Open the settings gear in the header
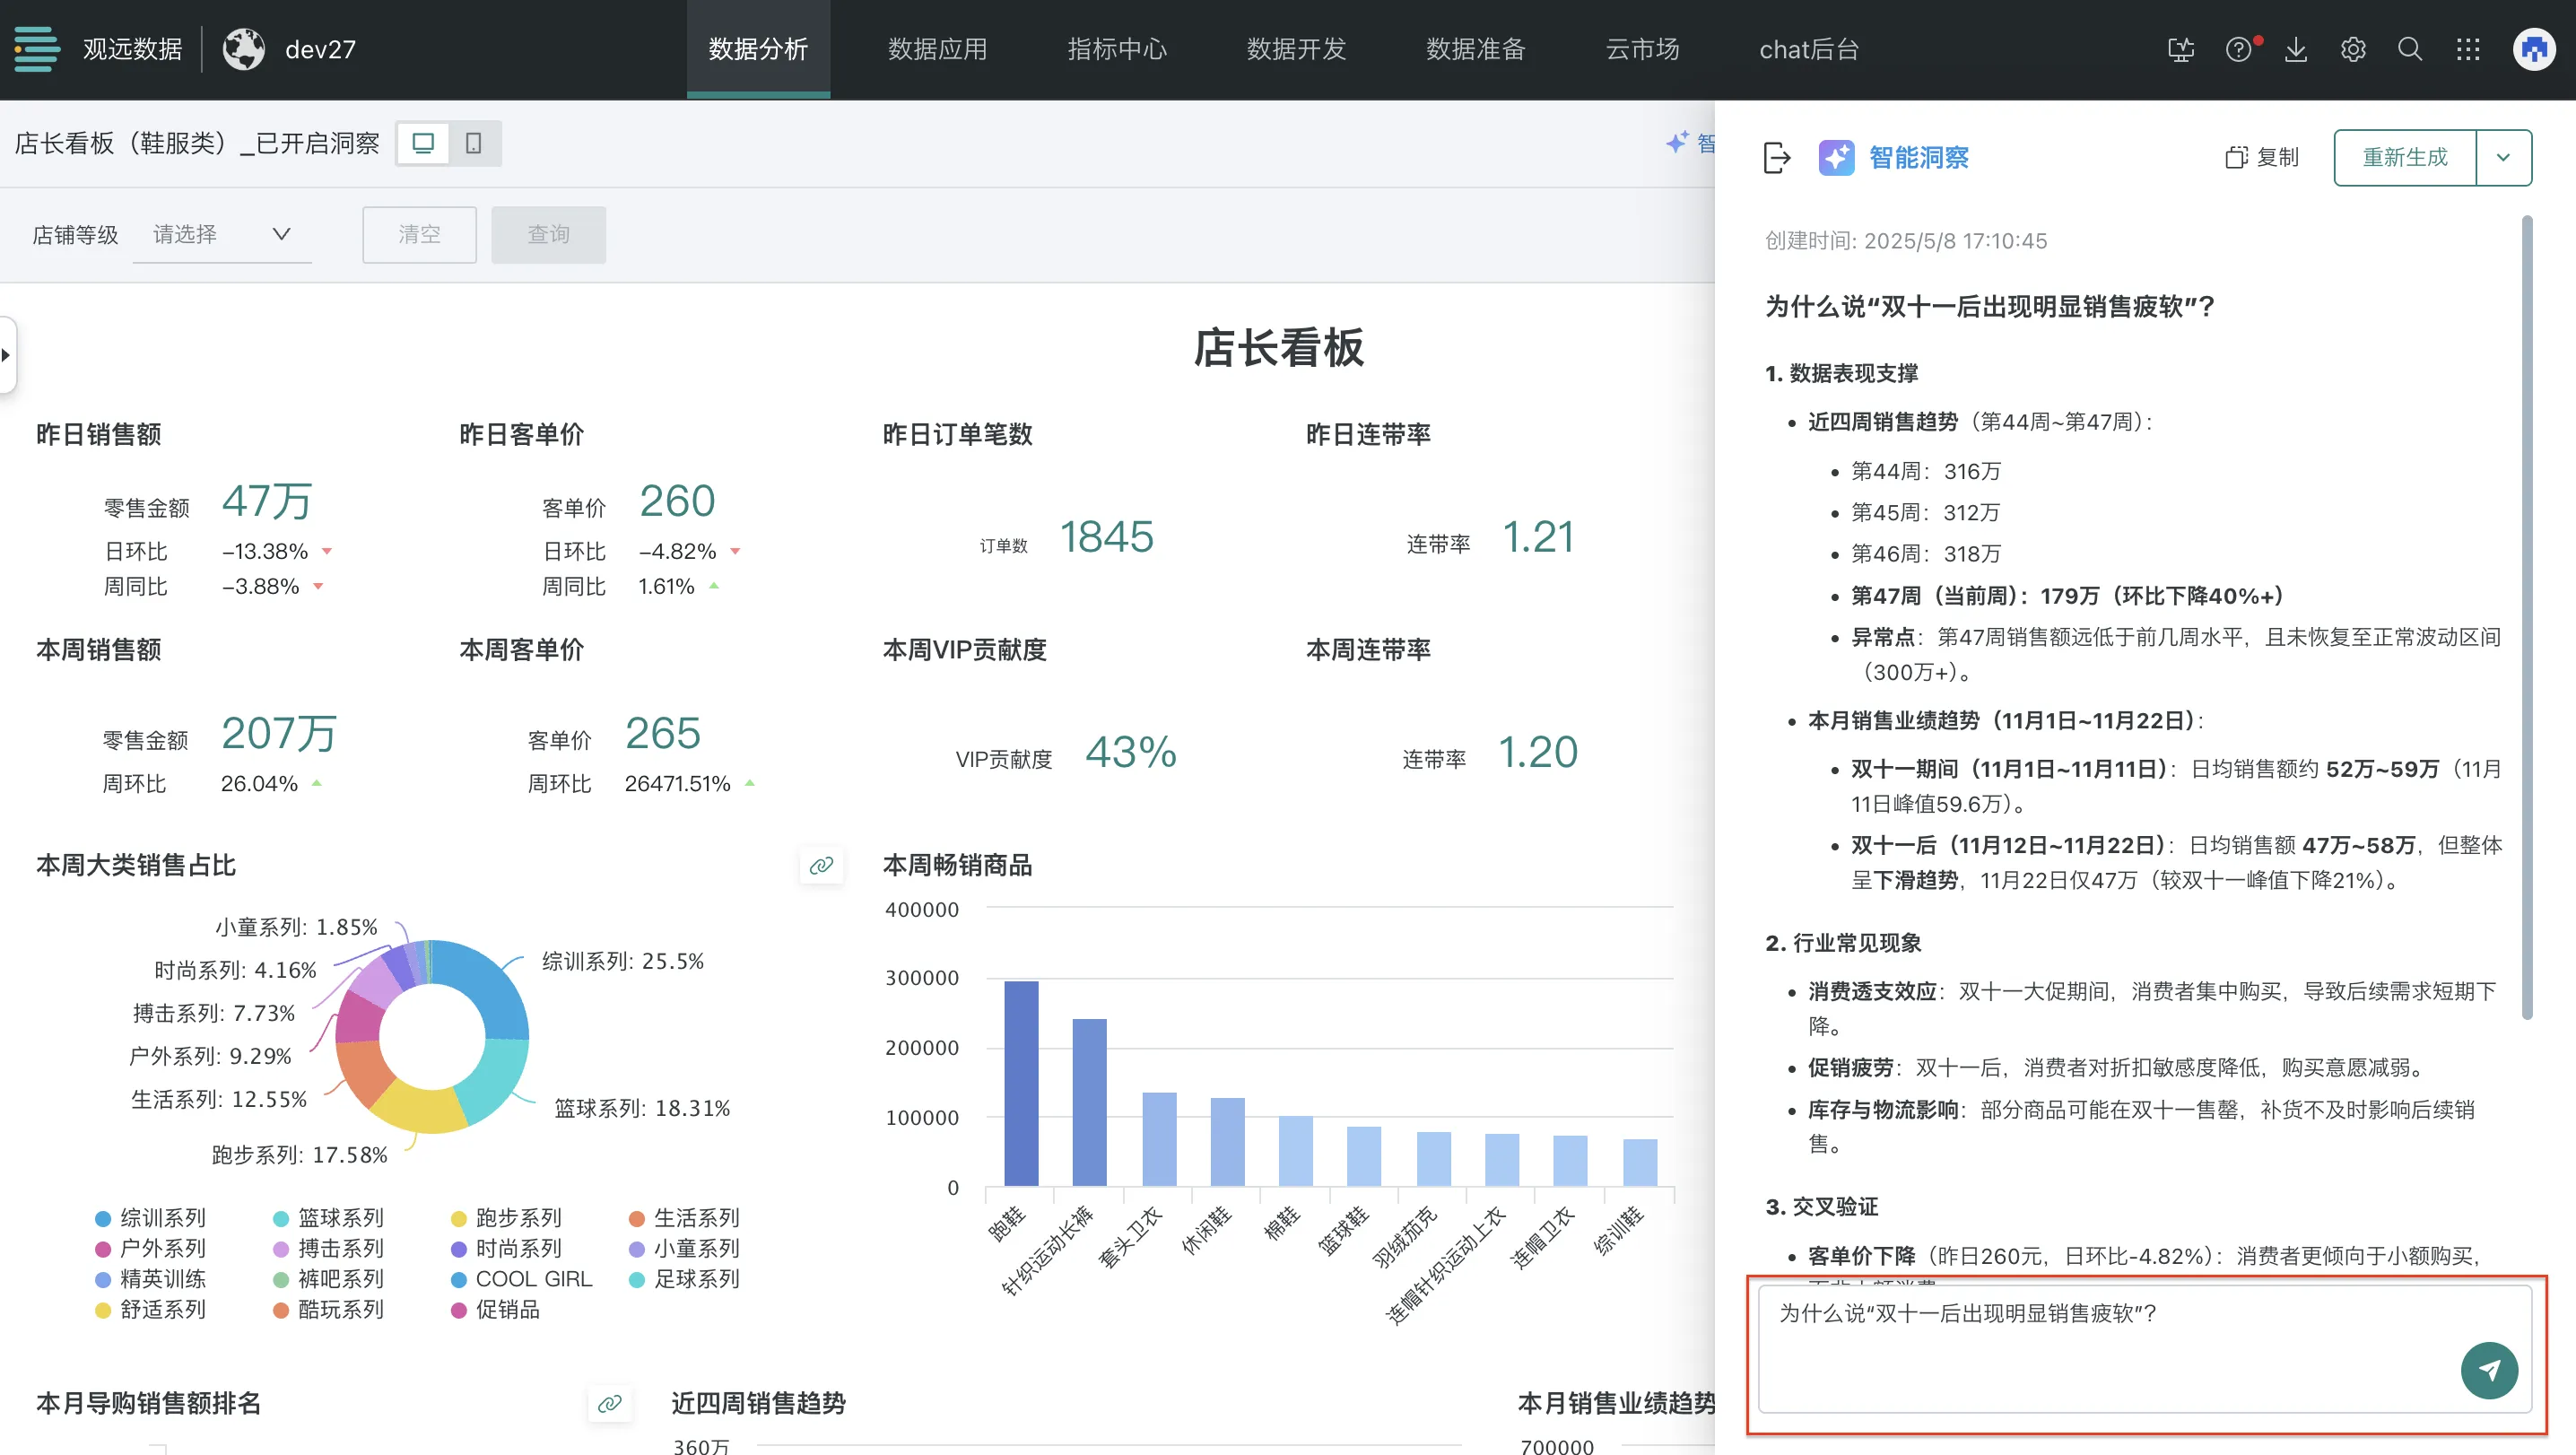The height and width of the screenshot is (1455, 2576). [x=2353, y=49]
